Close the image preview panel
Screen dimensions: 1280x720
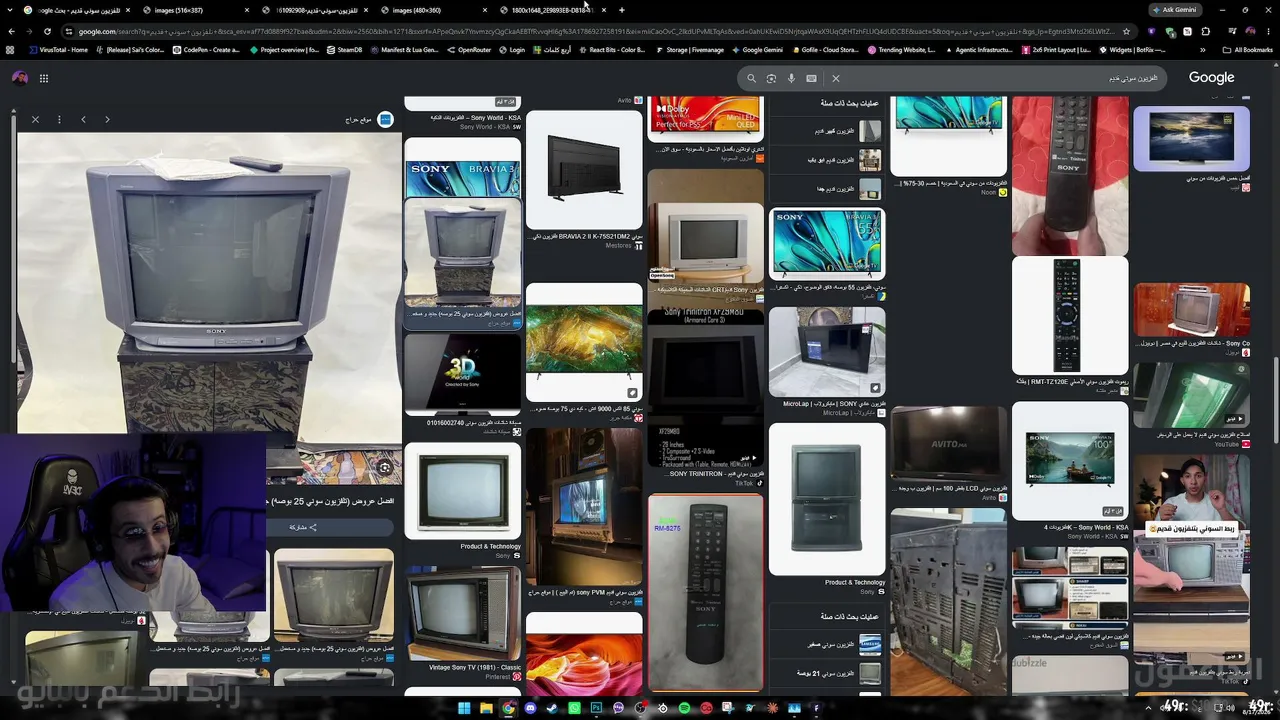point(35,120)
